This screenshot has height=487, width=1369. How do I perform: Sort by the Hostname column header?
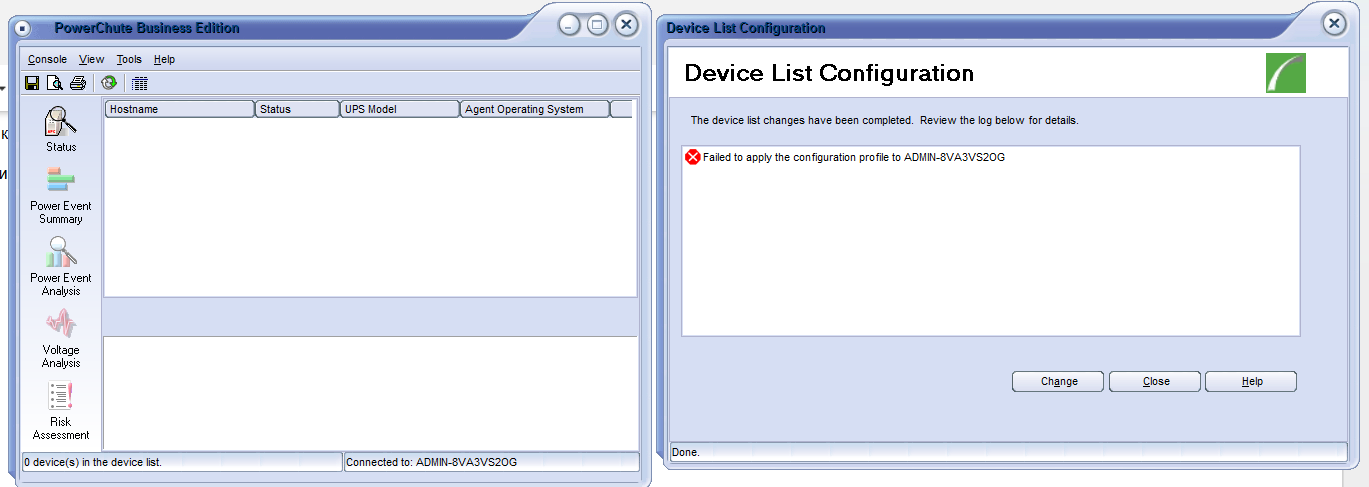pyautogui.click(x=180, y=109)
